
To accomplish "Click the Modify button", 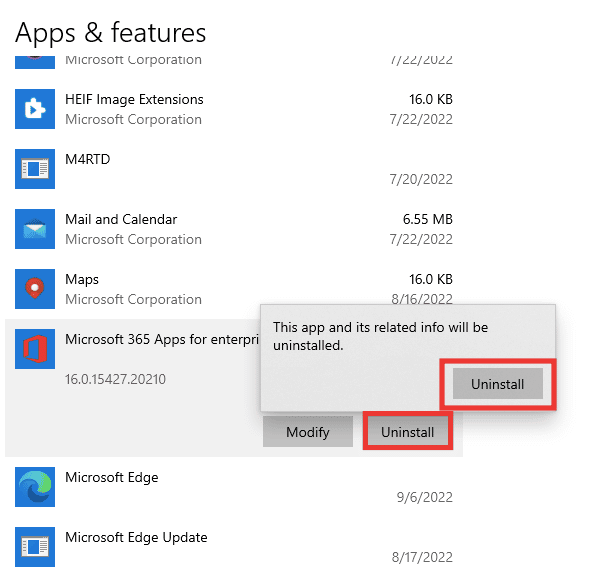I will tap(308, 432).
